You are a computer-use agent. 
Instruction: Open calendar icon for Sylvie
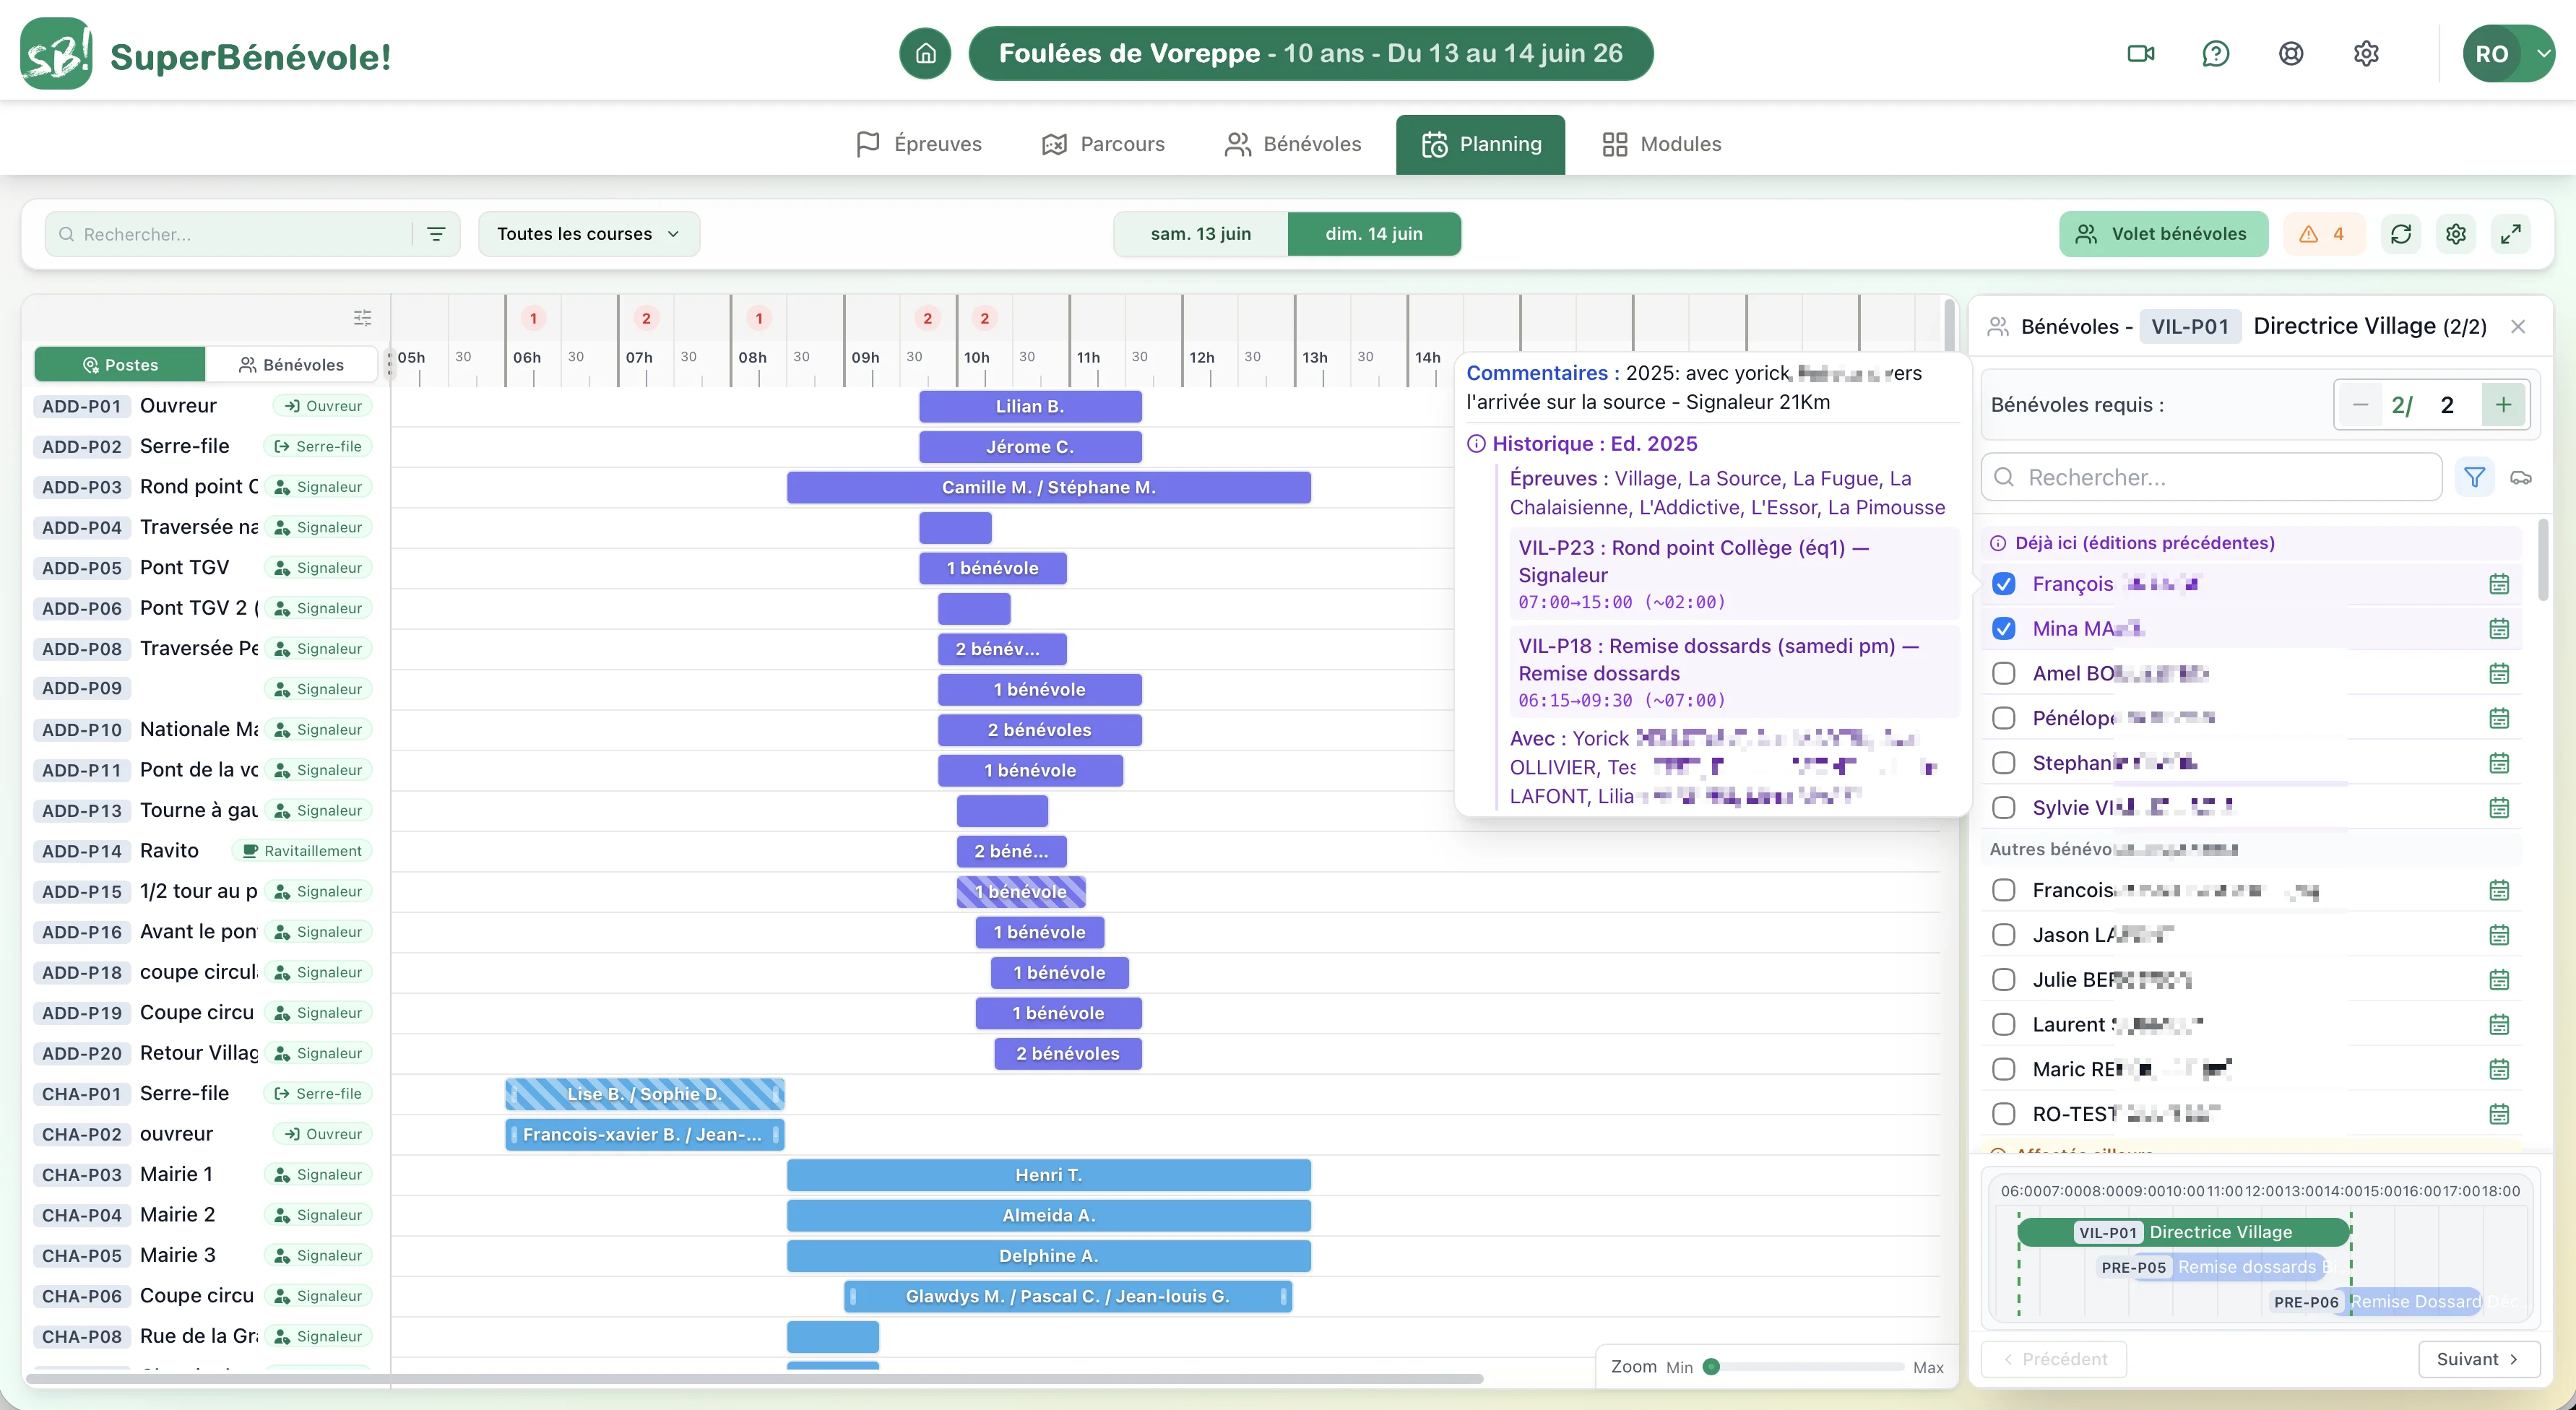pyautogui.click(x=2498, y=808)
